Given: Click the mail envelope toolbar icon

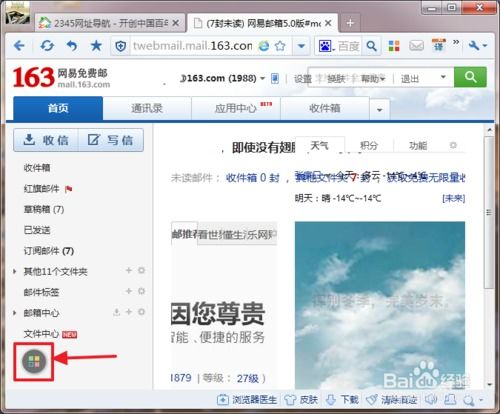Looking at the screenshot, I should click(x=416, y=46).
